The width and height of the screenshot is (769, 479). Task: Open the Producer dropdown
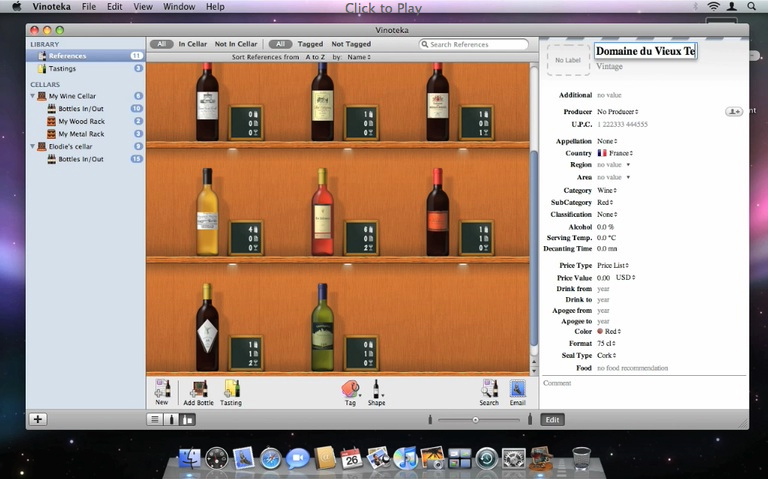[617, 112]
